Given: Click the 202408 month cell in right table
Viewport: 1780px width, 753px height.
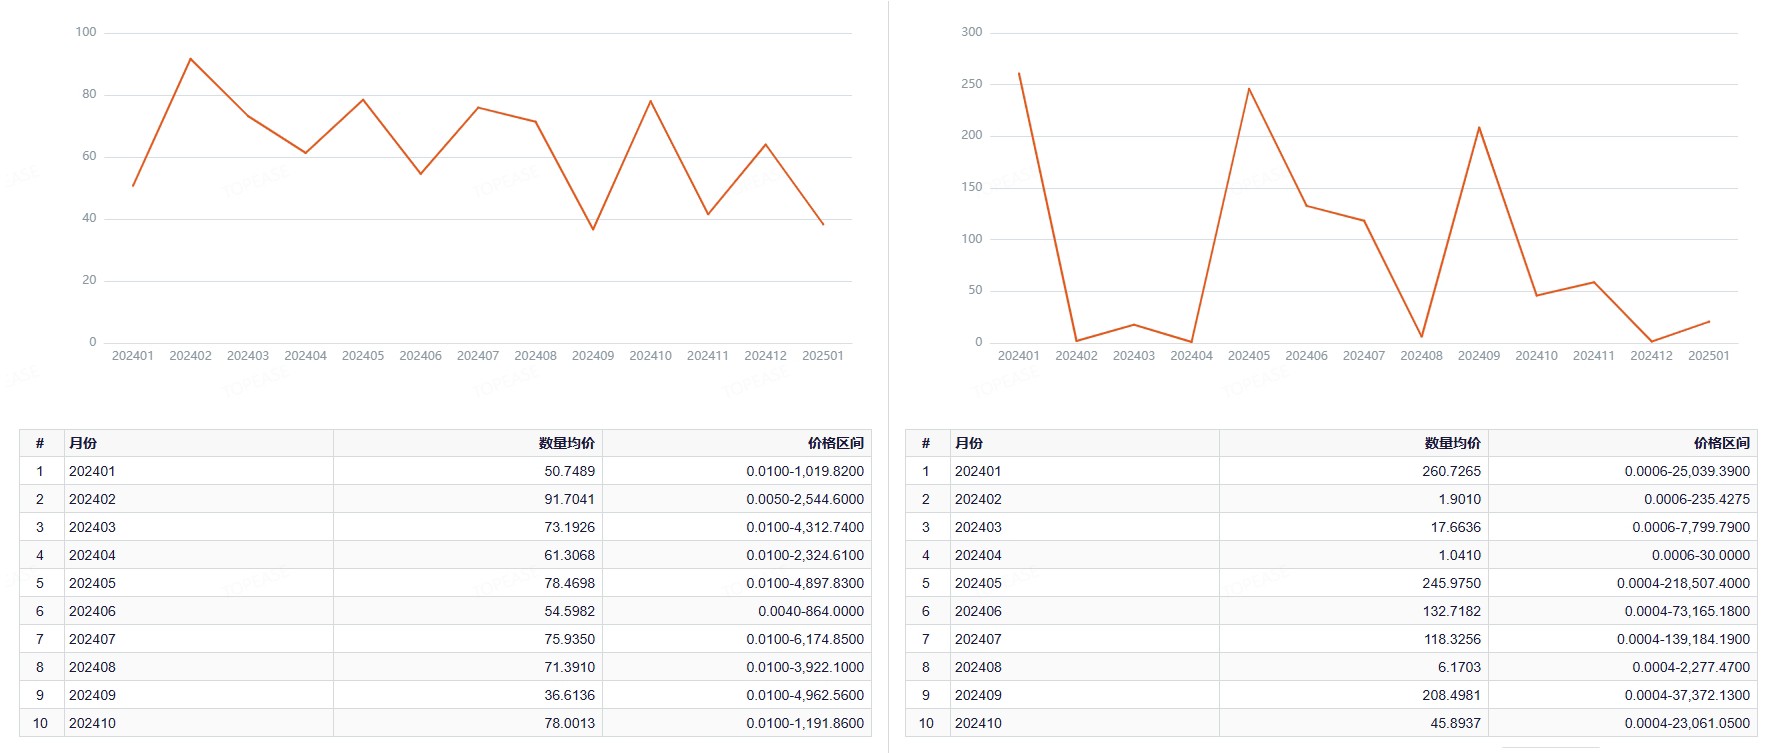Looking at the screenshot, I should (978, 667).
